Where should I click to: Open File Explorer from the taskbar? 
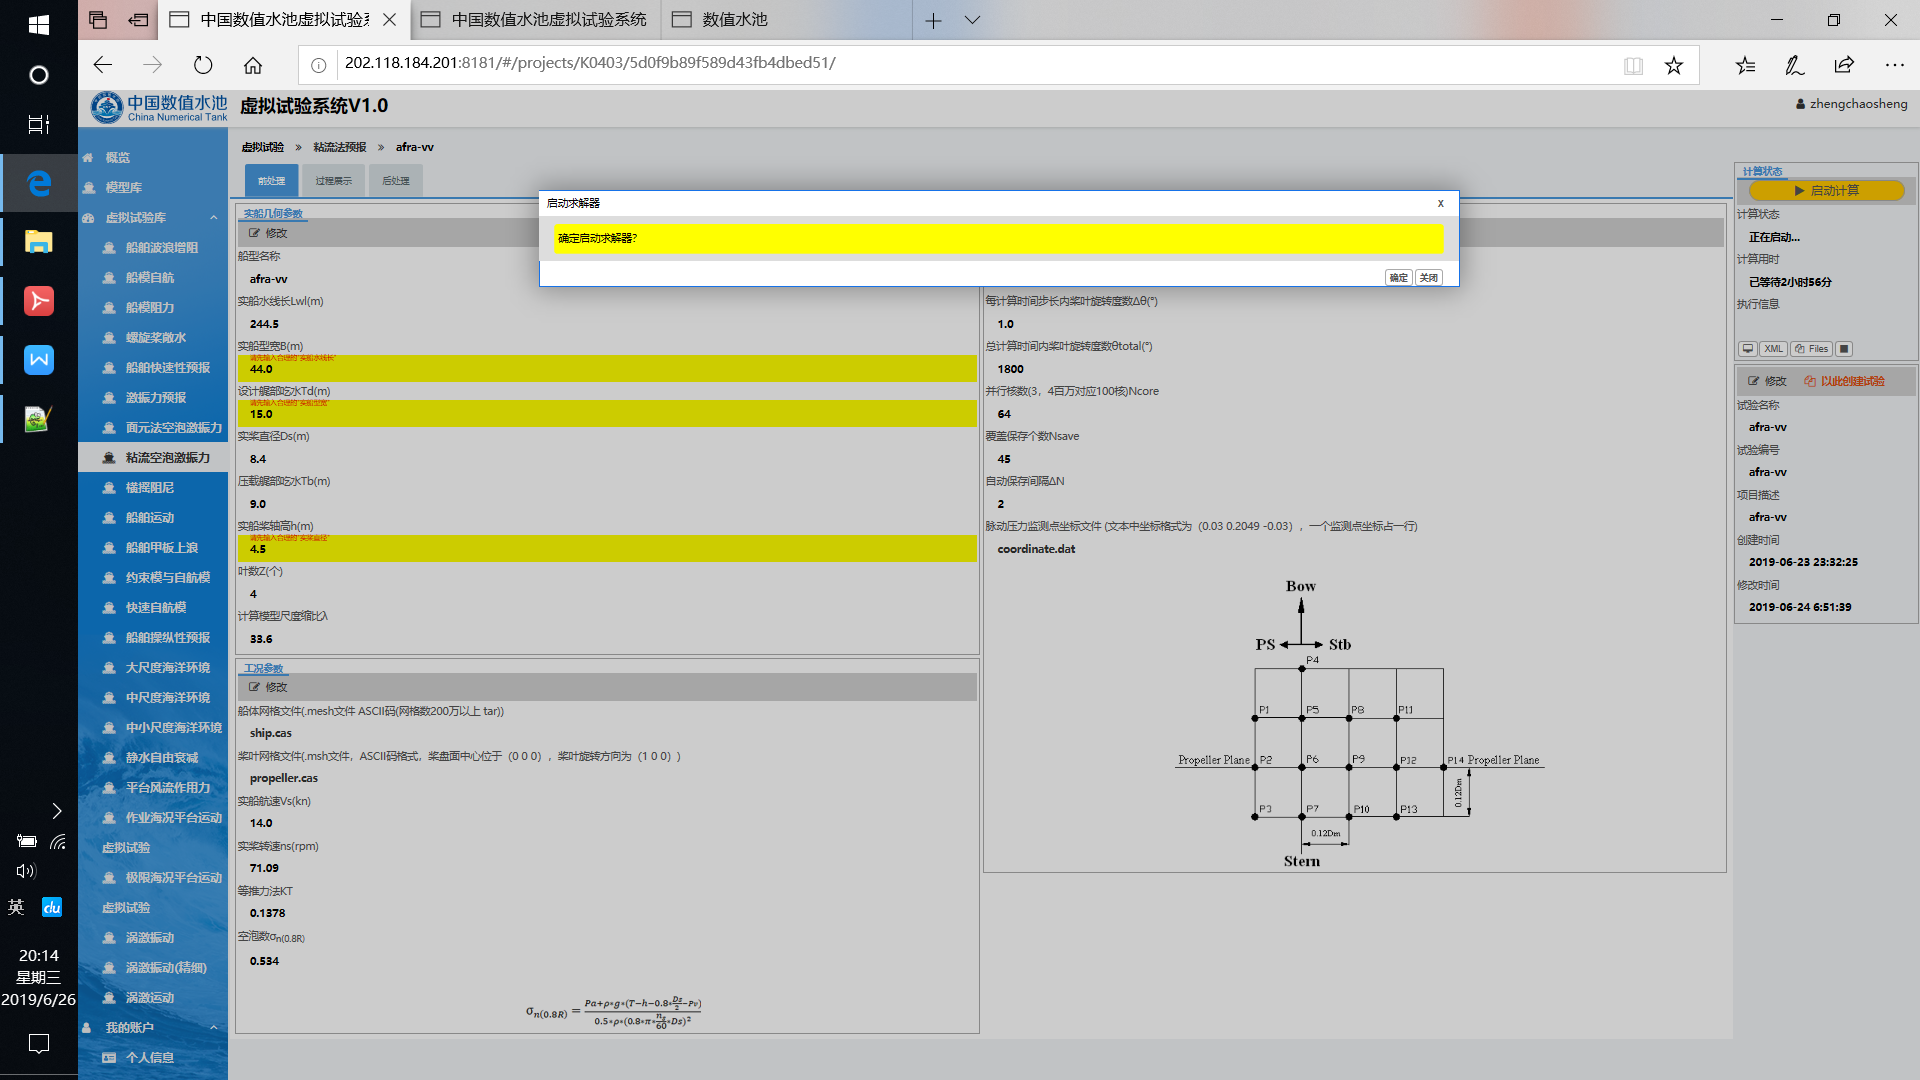coord(38,242)
